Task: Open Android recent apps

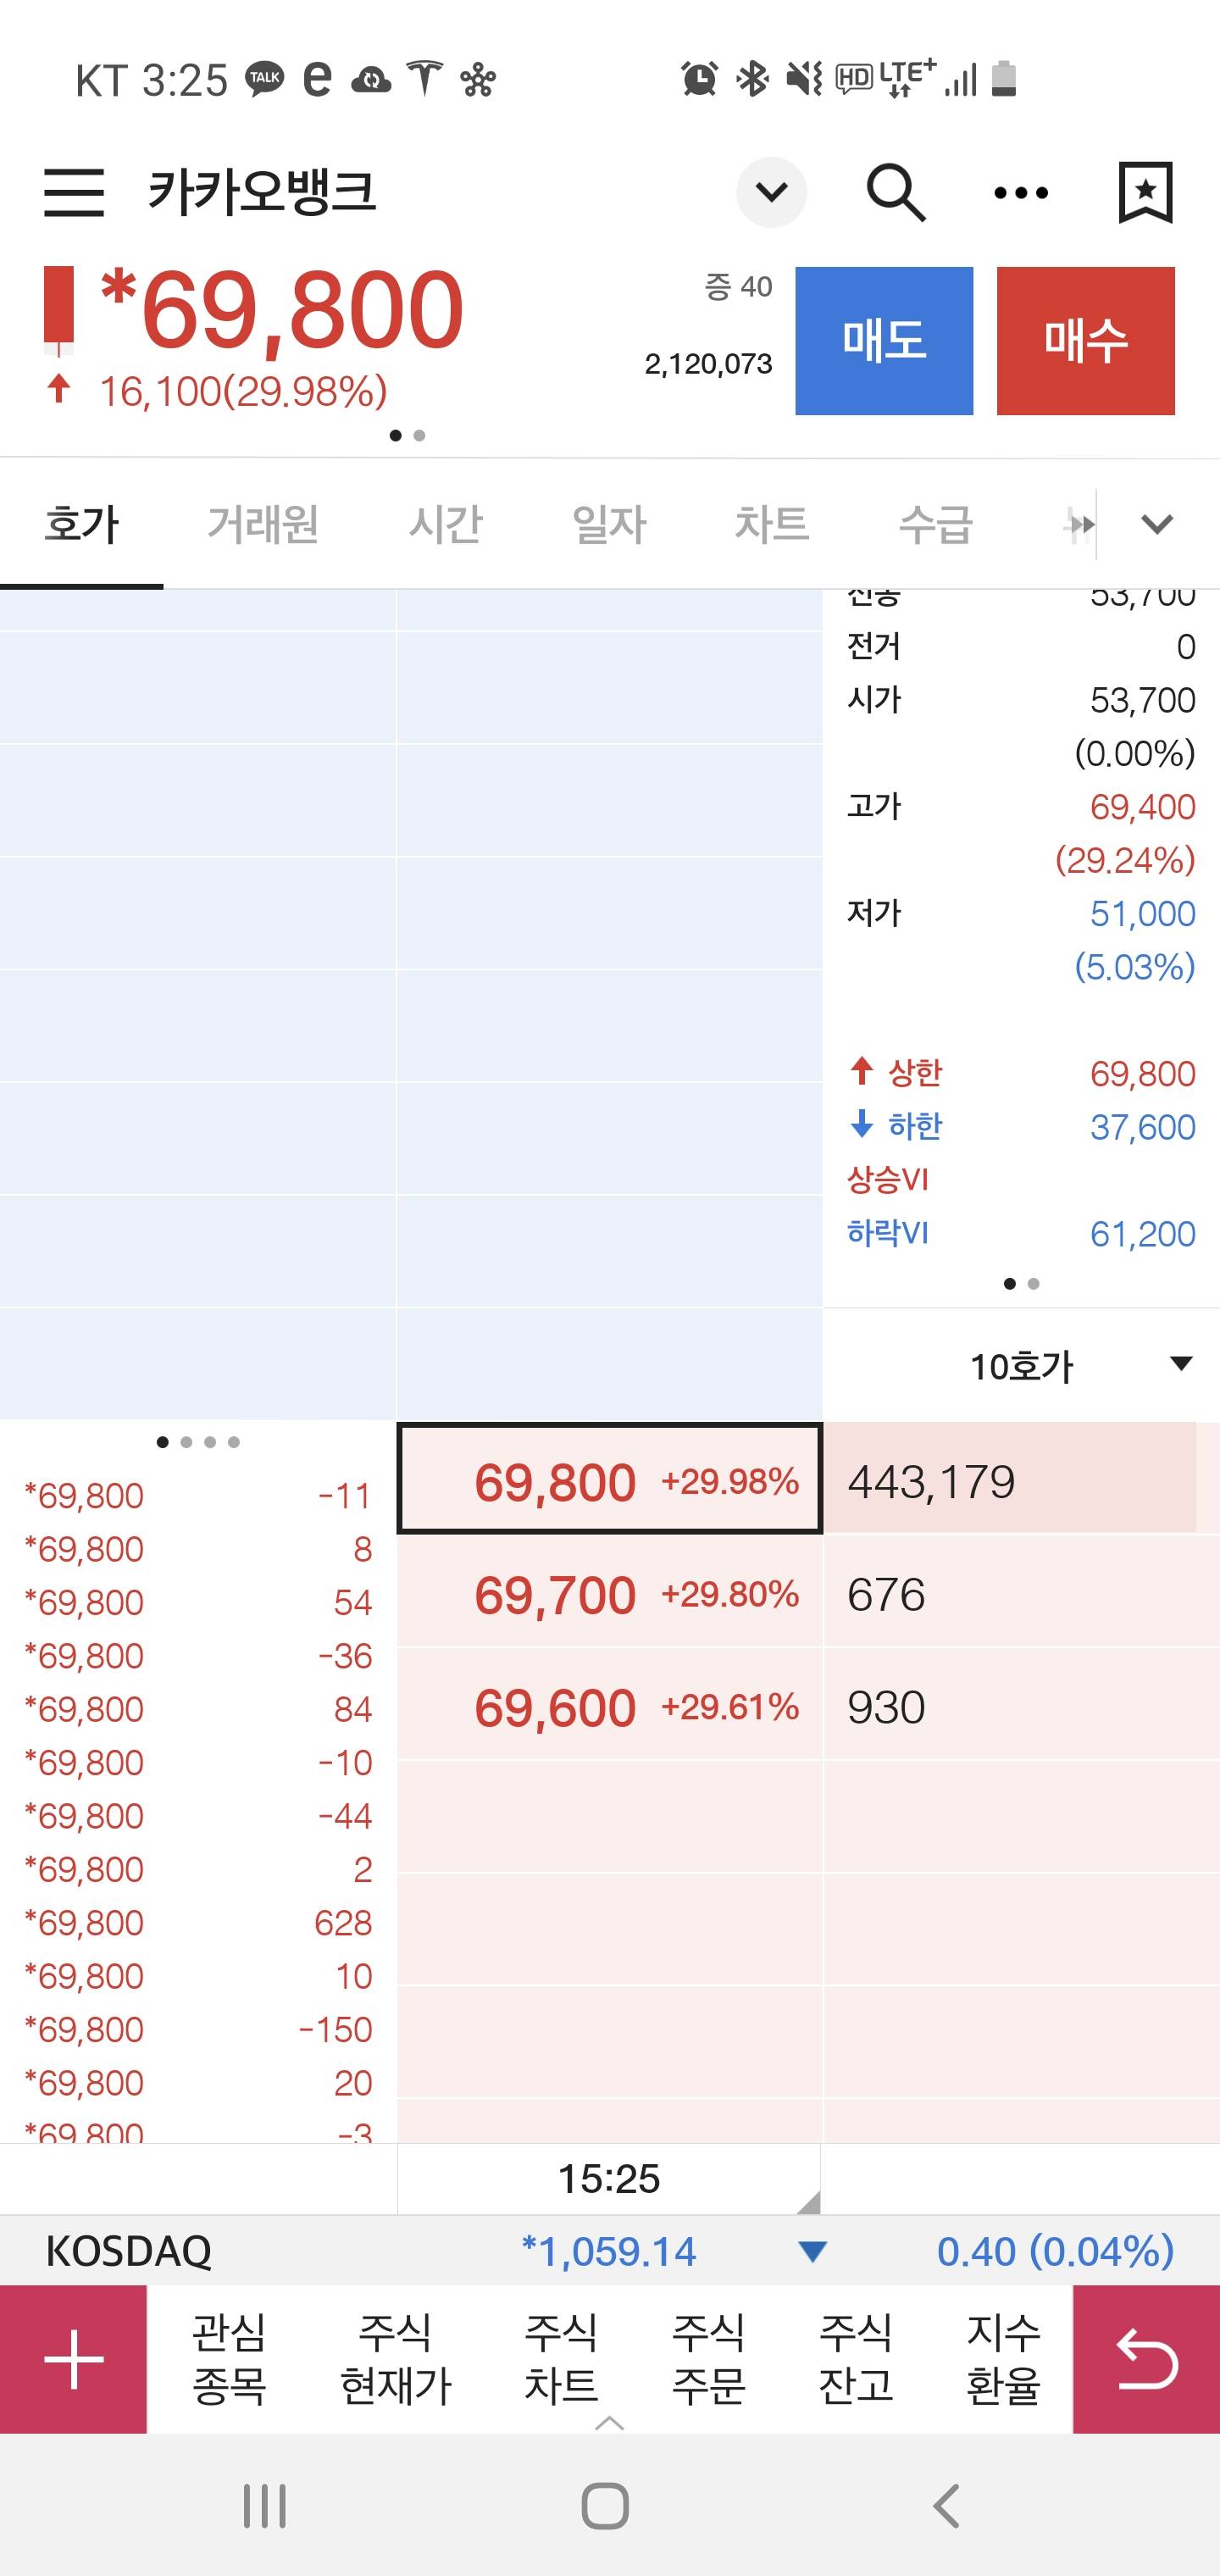Action: (265, 2506)
